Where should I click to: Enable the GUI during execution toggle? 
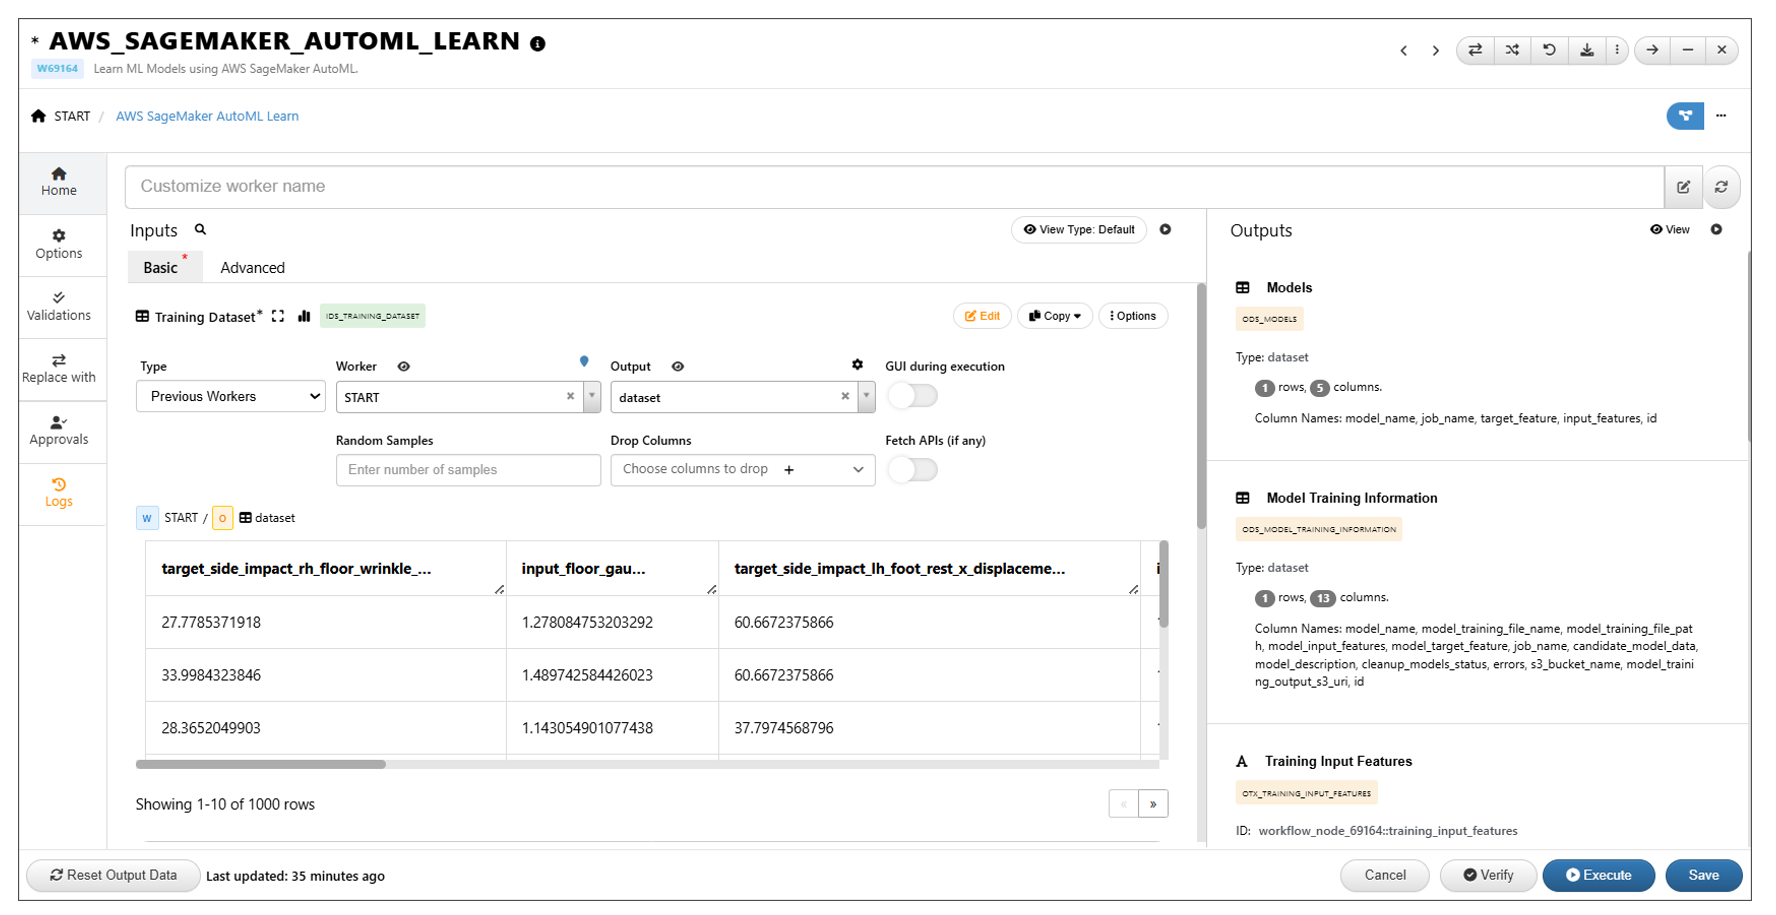(912, 396)
